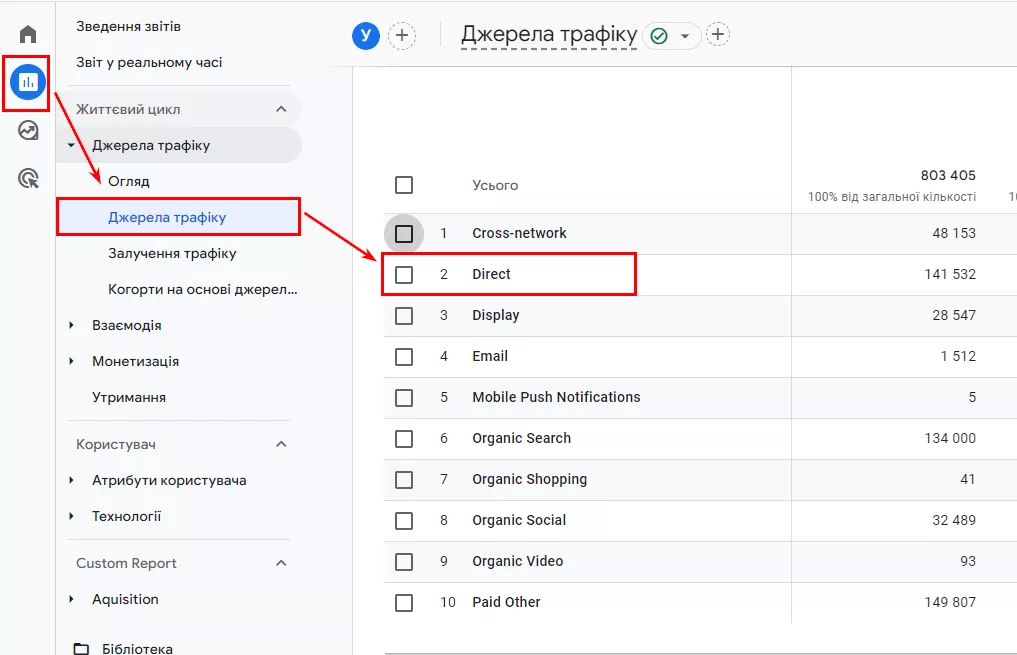
Task: Select the Organic Search row checkbox
Action: 404,438
